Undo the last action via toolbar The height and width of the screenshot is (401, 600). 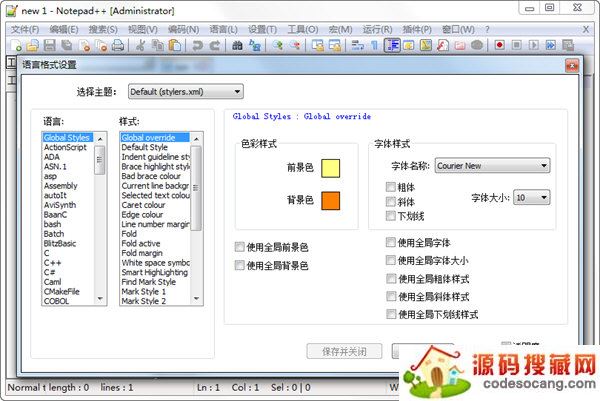pos(197,46)
